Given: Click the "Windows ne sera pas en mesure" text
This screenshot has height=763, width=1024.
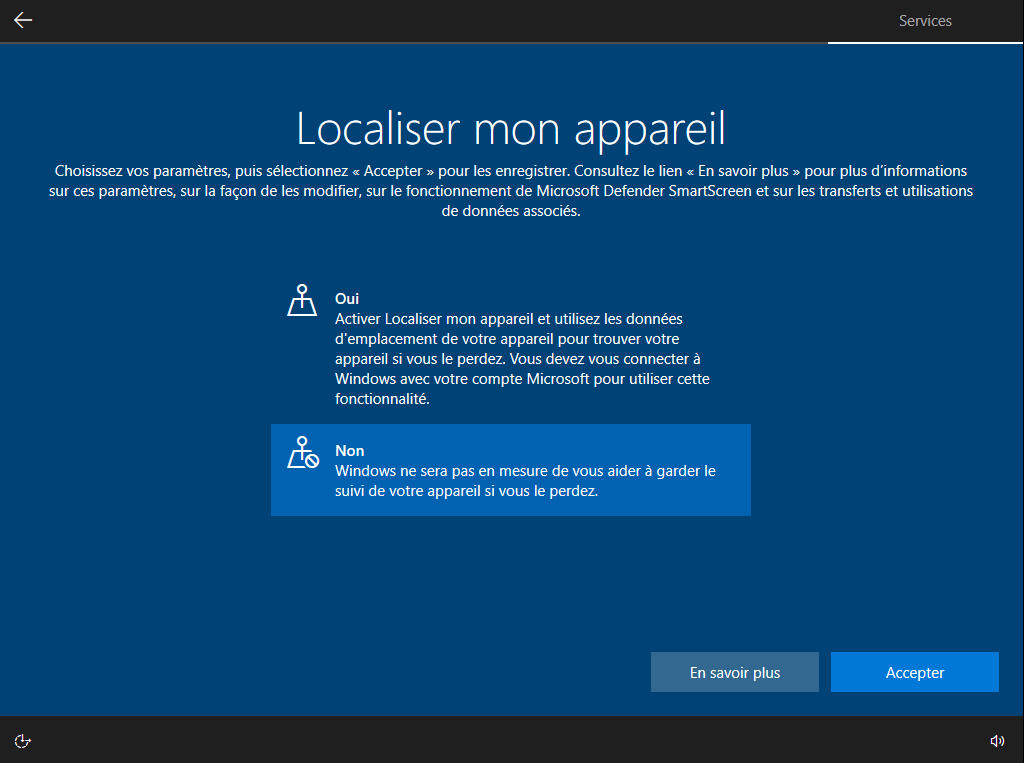Looking at the screenshot, I should 525,471.
